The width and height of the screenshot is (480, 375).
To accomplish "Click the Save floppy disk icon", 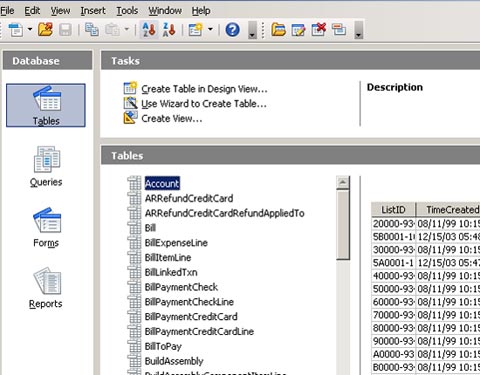I will click(65, 30).
